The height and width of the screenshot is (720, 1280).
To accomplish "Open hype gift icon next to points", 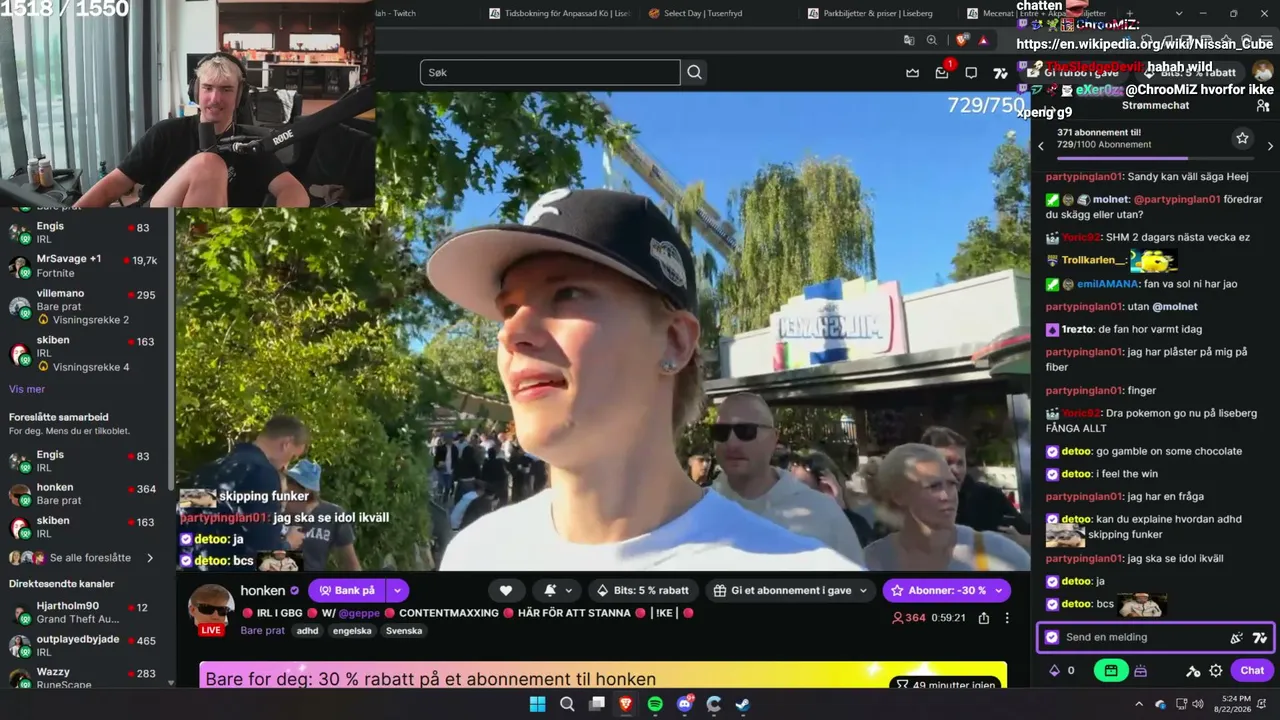I will point(1140,671).
